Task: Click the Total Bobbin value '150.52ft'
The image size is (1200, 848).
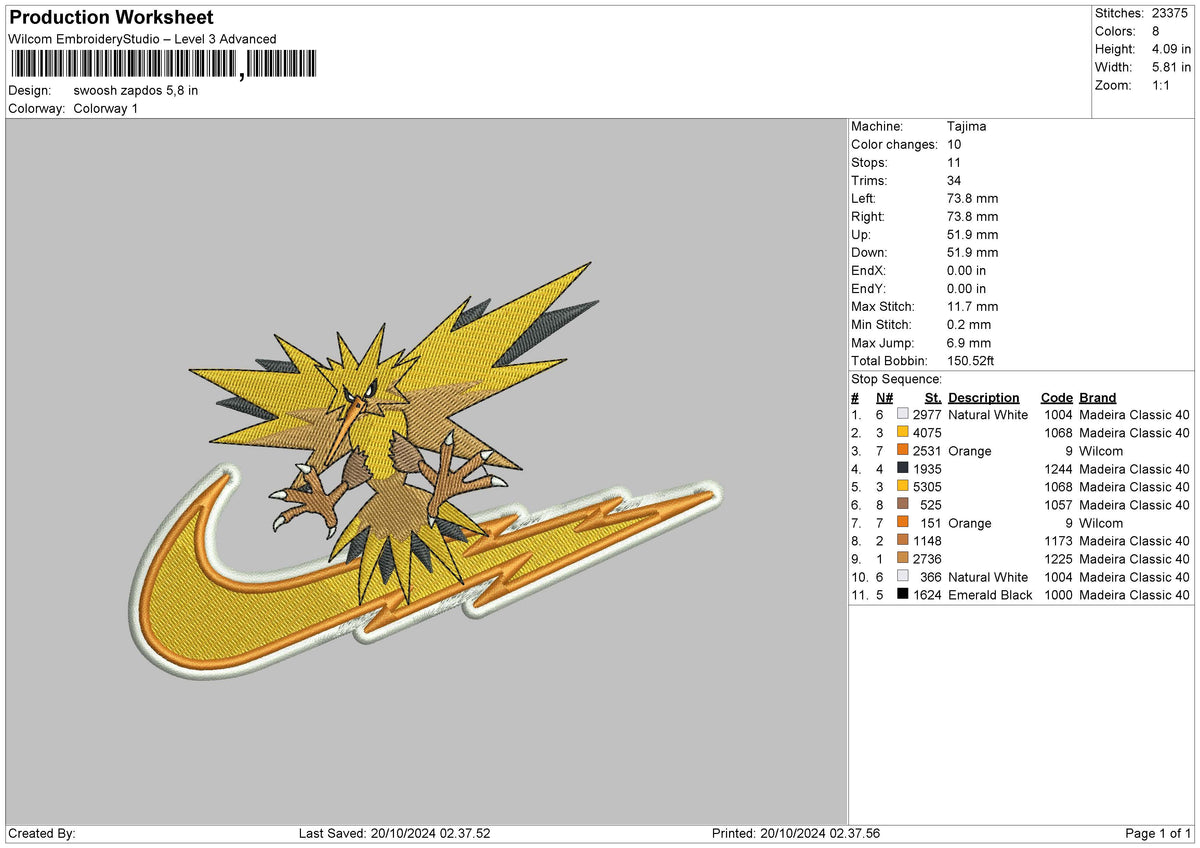Action: pos(971,360)
